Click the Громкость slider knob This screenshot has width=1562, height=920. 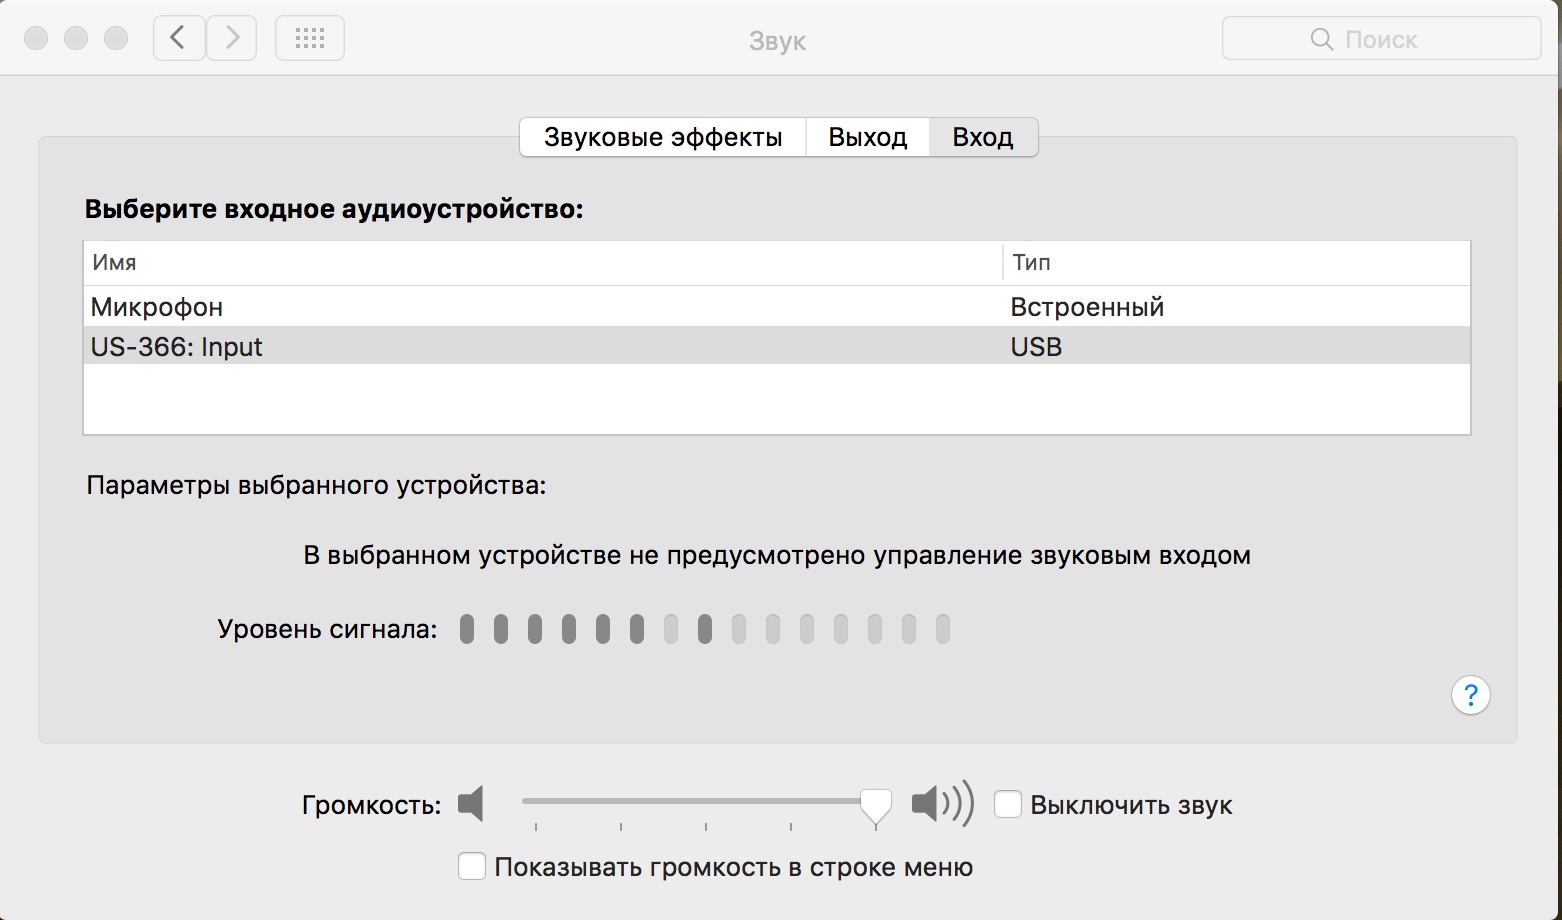[876, 805]
